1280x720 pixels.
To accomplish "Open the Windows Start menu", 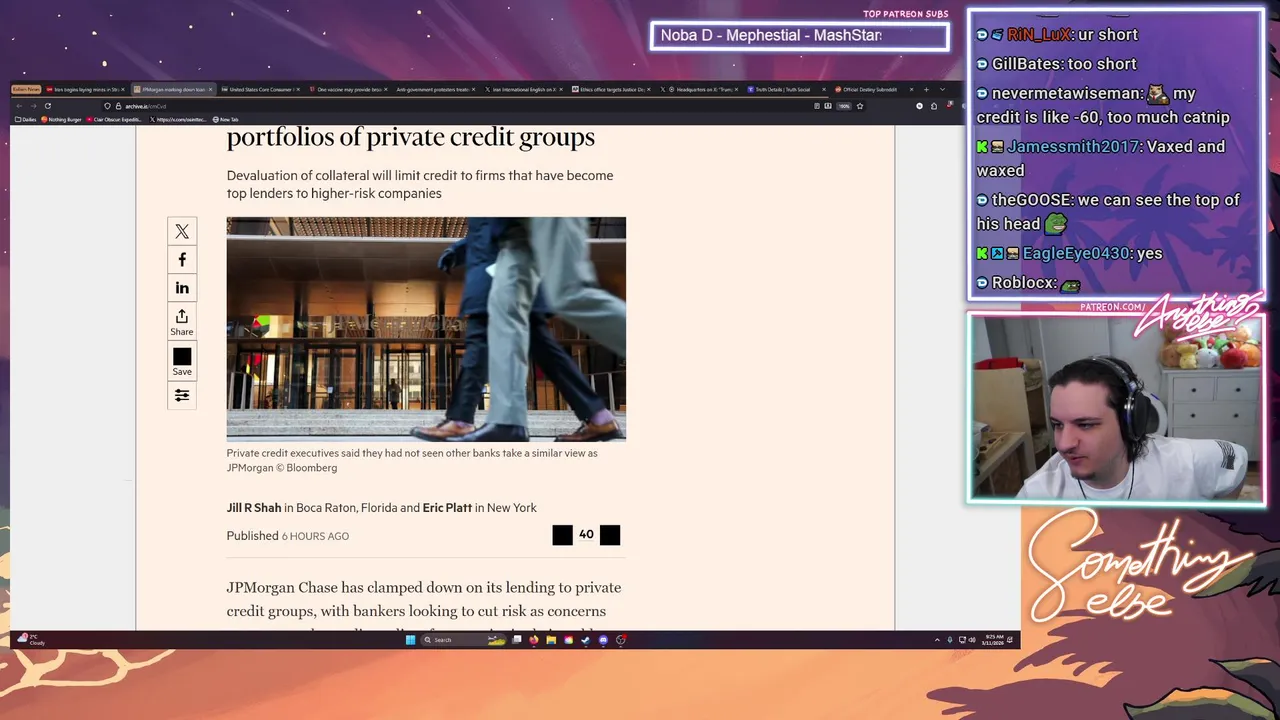I will pyautogui.click(x=410, y=640).
